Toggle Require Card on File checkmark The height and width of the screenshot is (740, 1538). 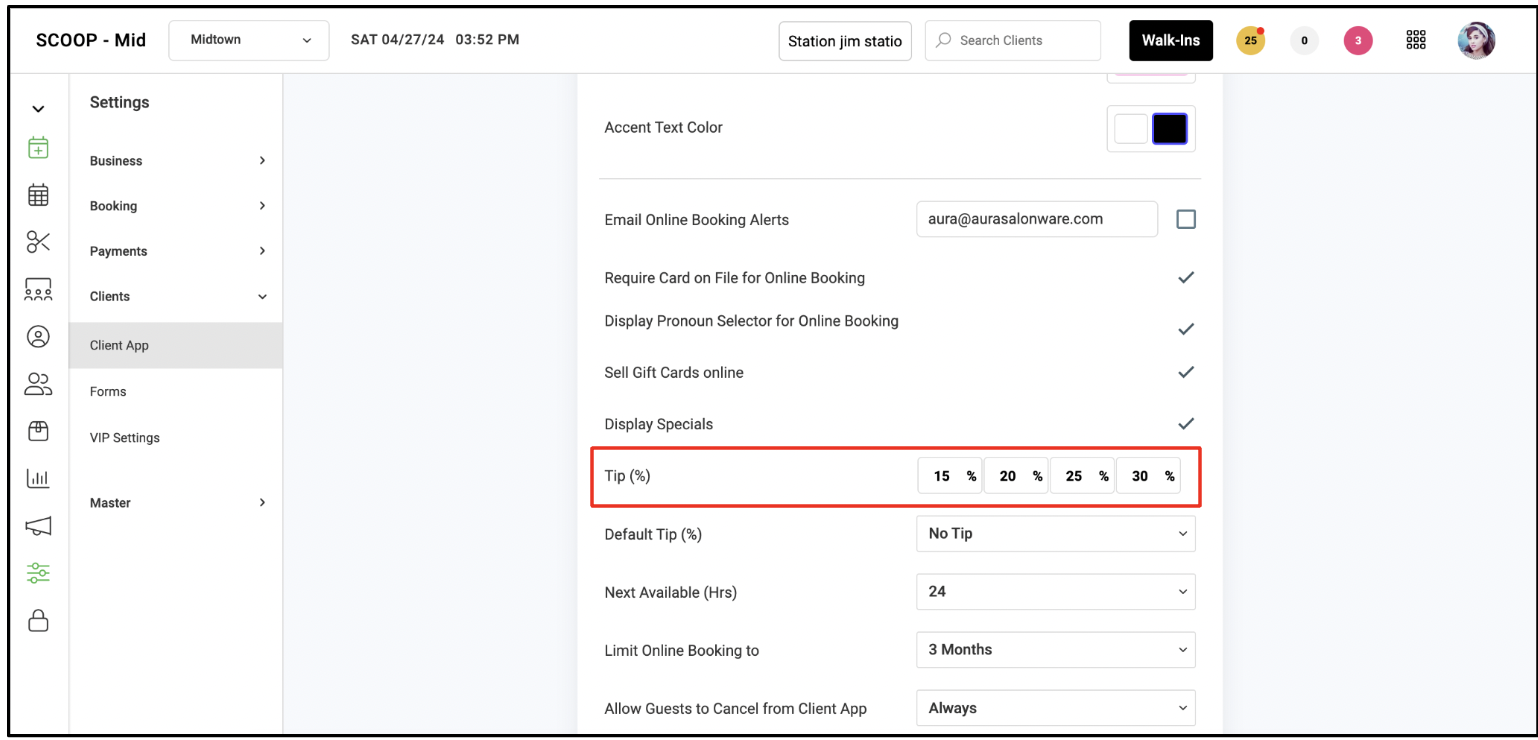click(1186, 278)
